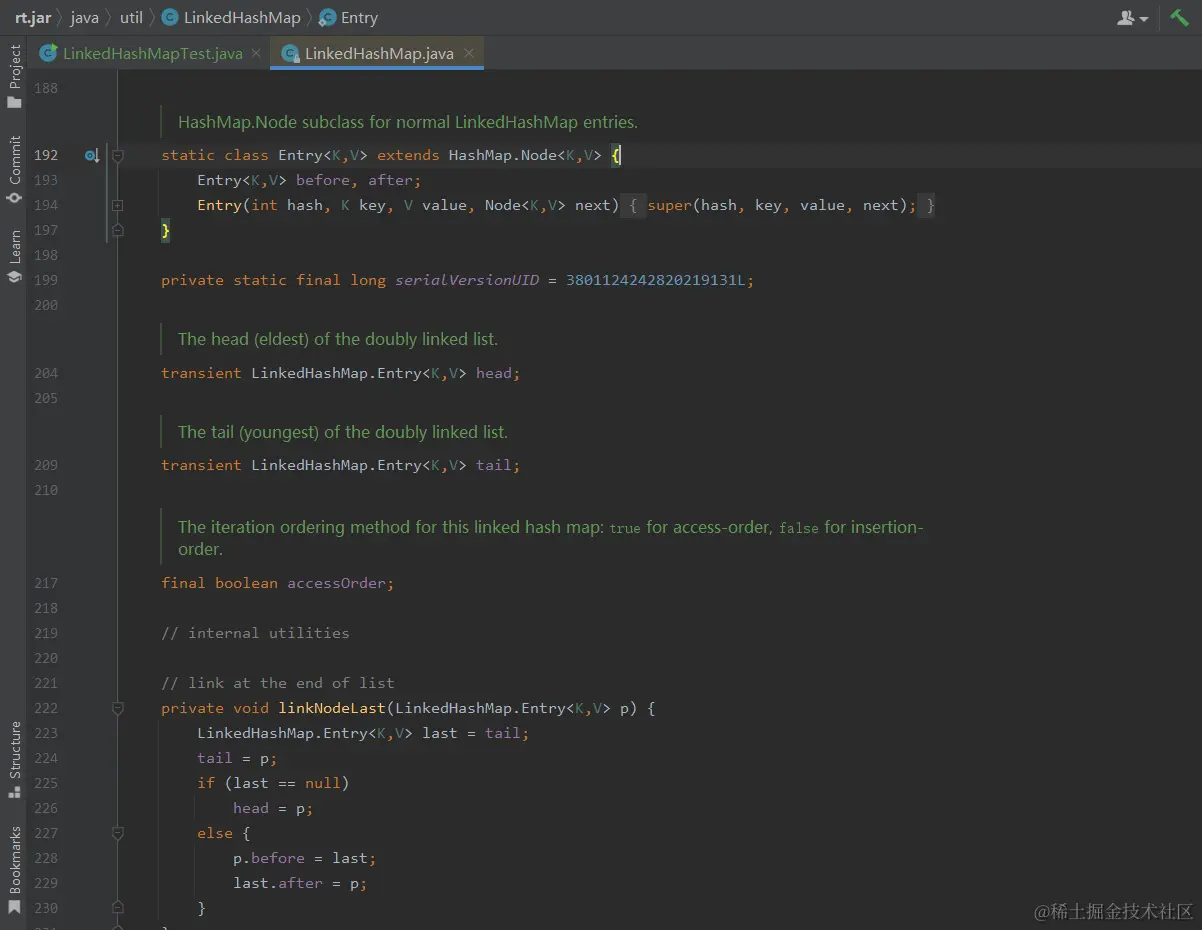Open the Structure tool window
Image resolution: width=1202 pixels, height=930 pixels.
(14, 759)
